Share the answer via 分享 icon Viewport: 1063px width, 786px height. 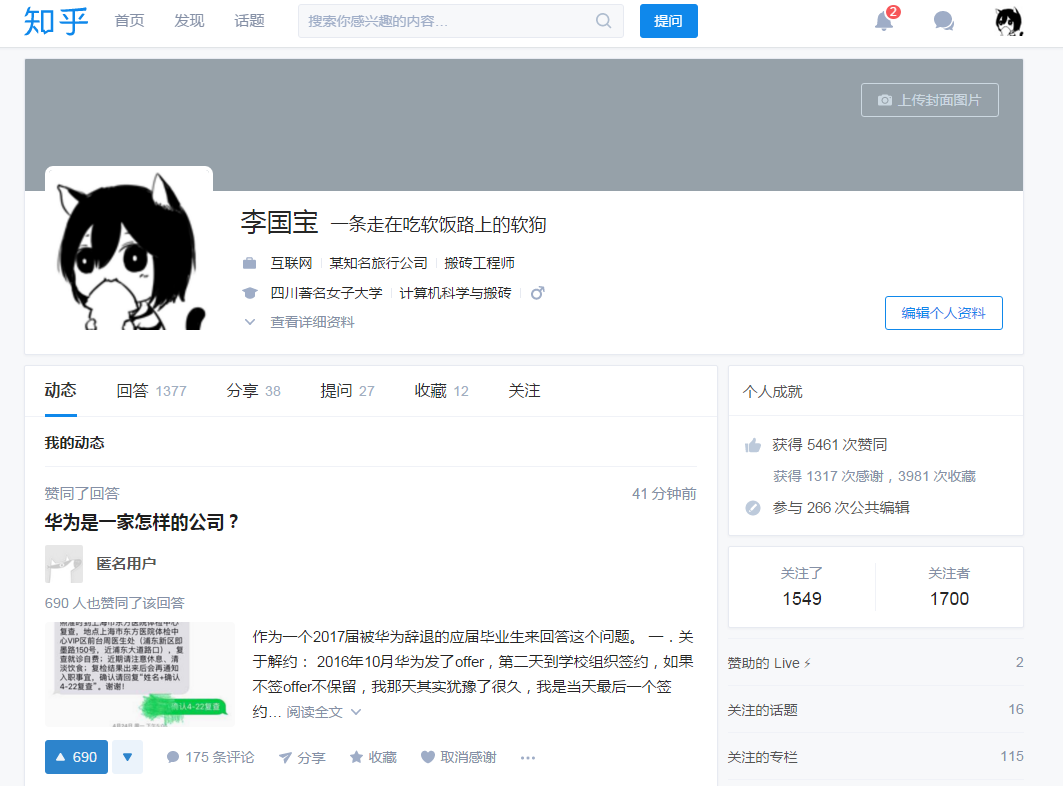click(286, 757)
